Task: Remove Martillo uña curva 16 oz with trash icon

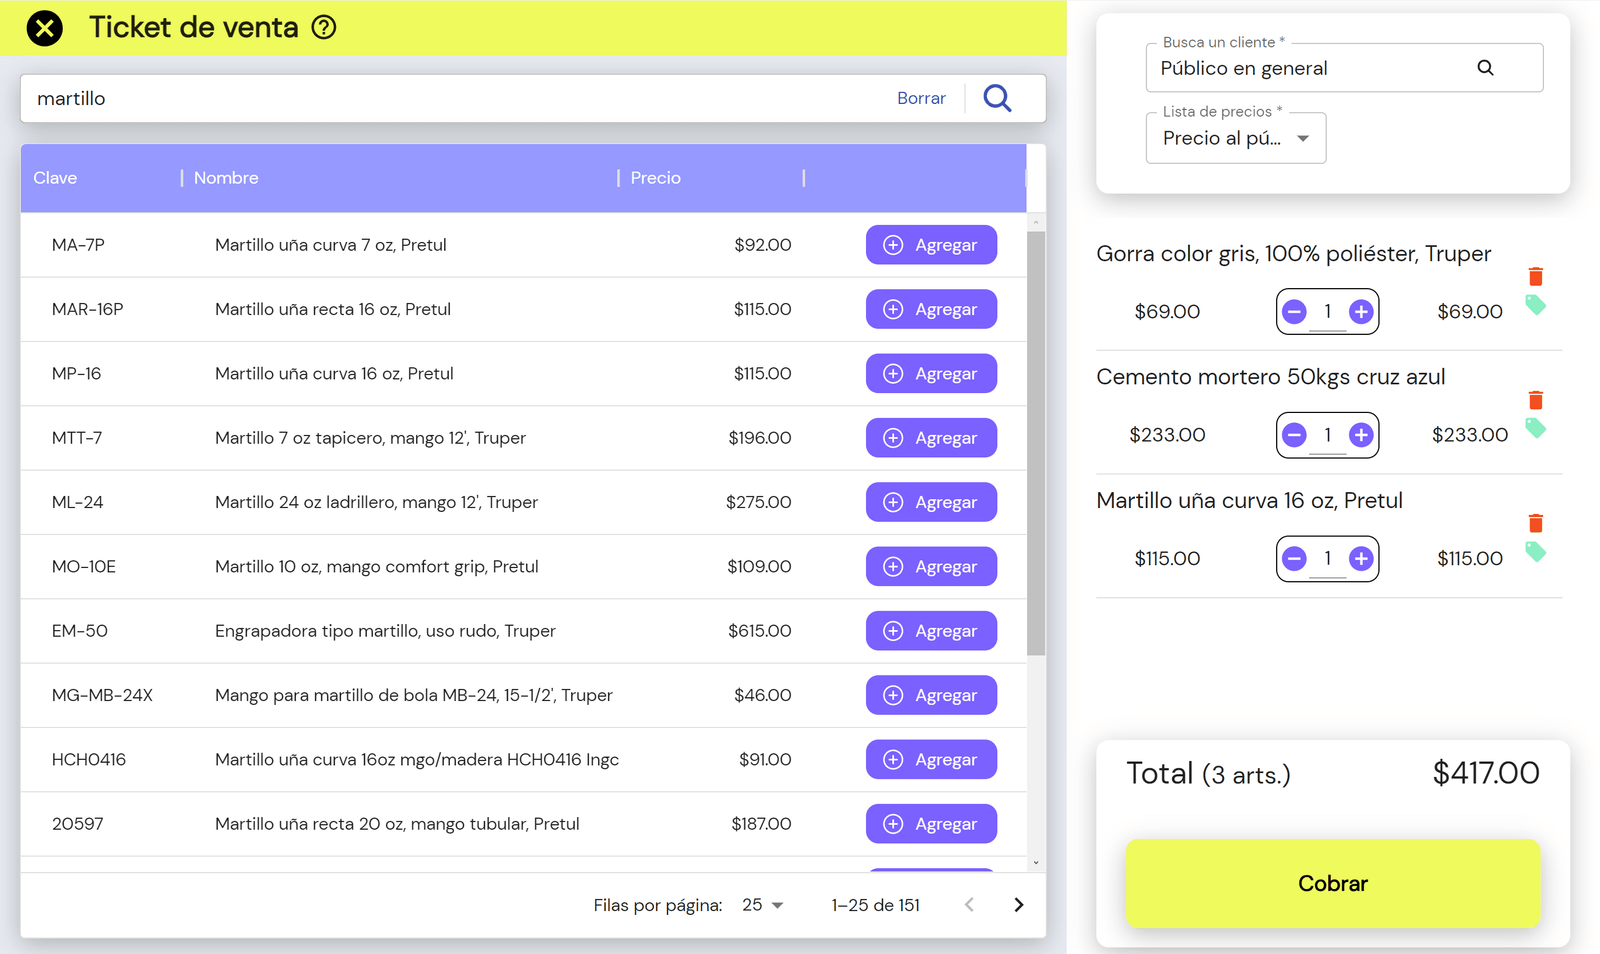Action: tap(1536, 522)
